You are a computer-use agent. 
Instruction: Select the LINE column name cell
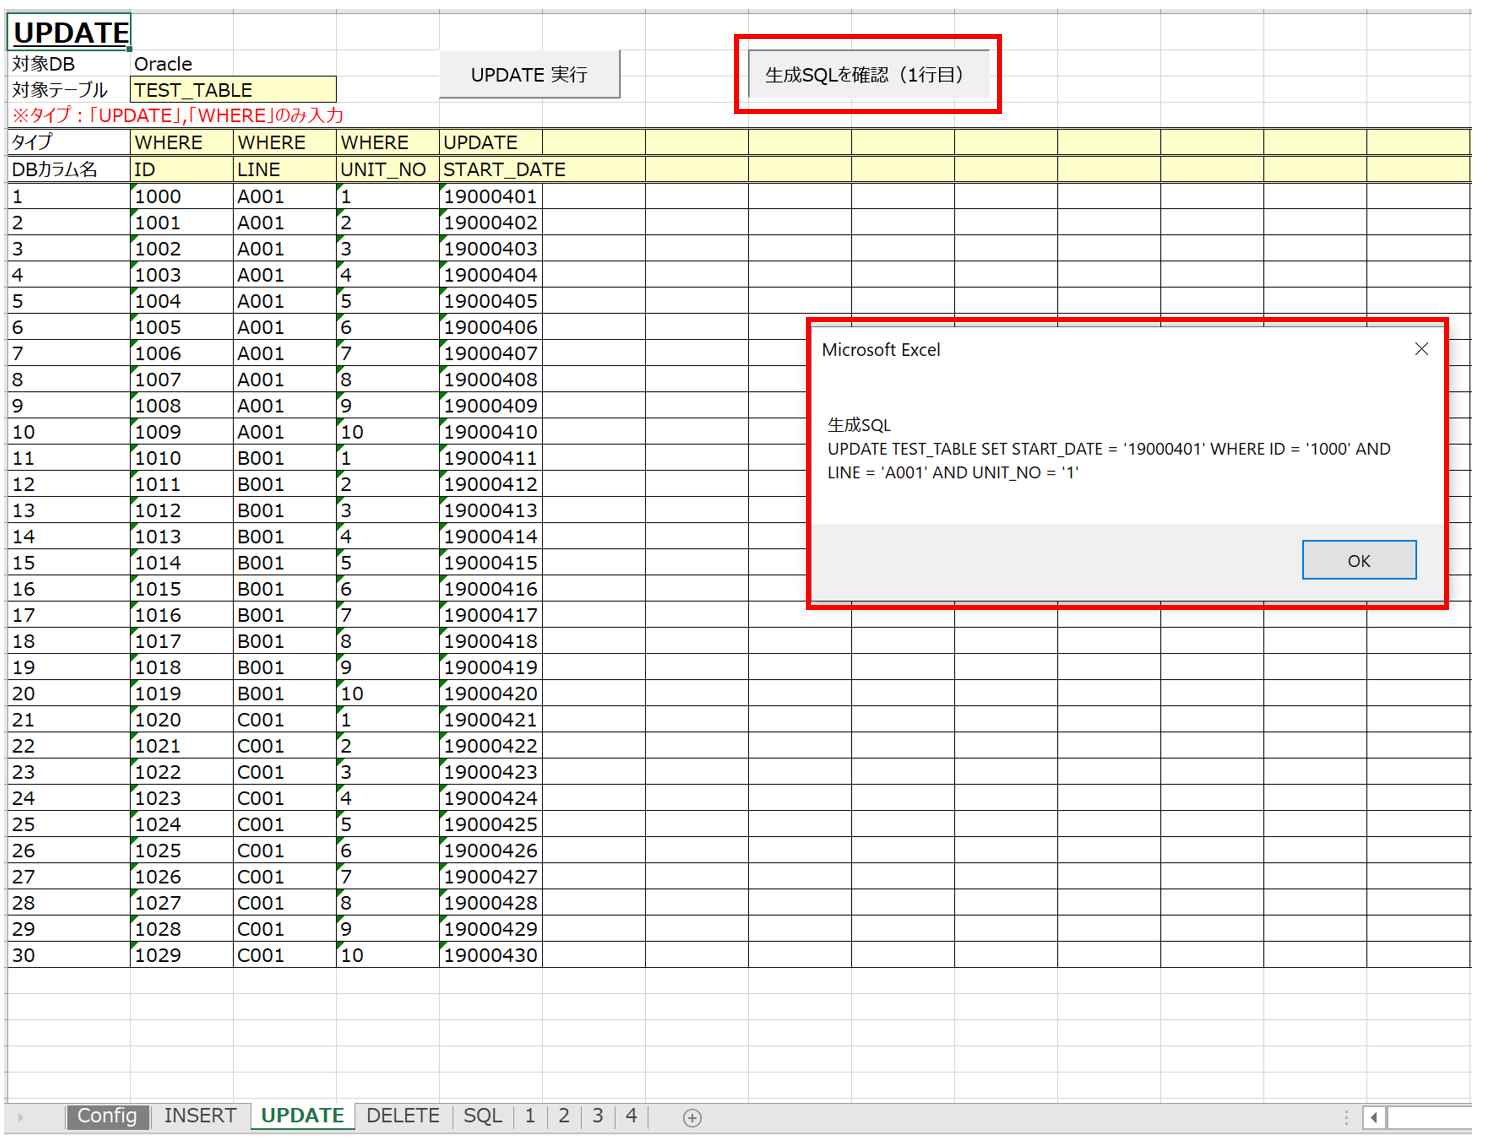(x=284, y=170)
